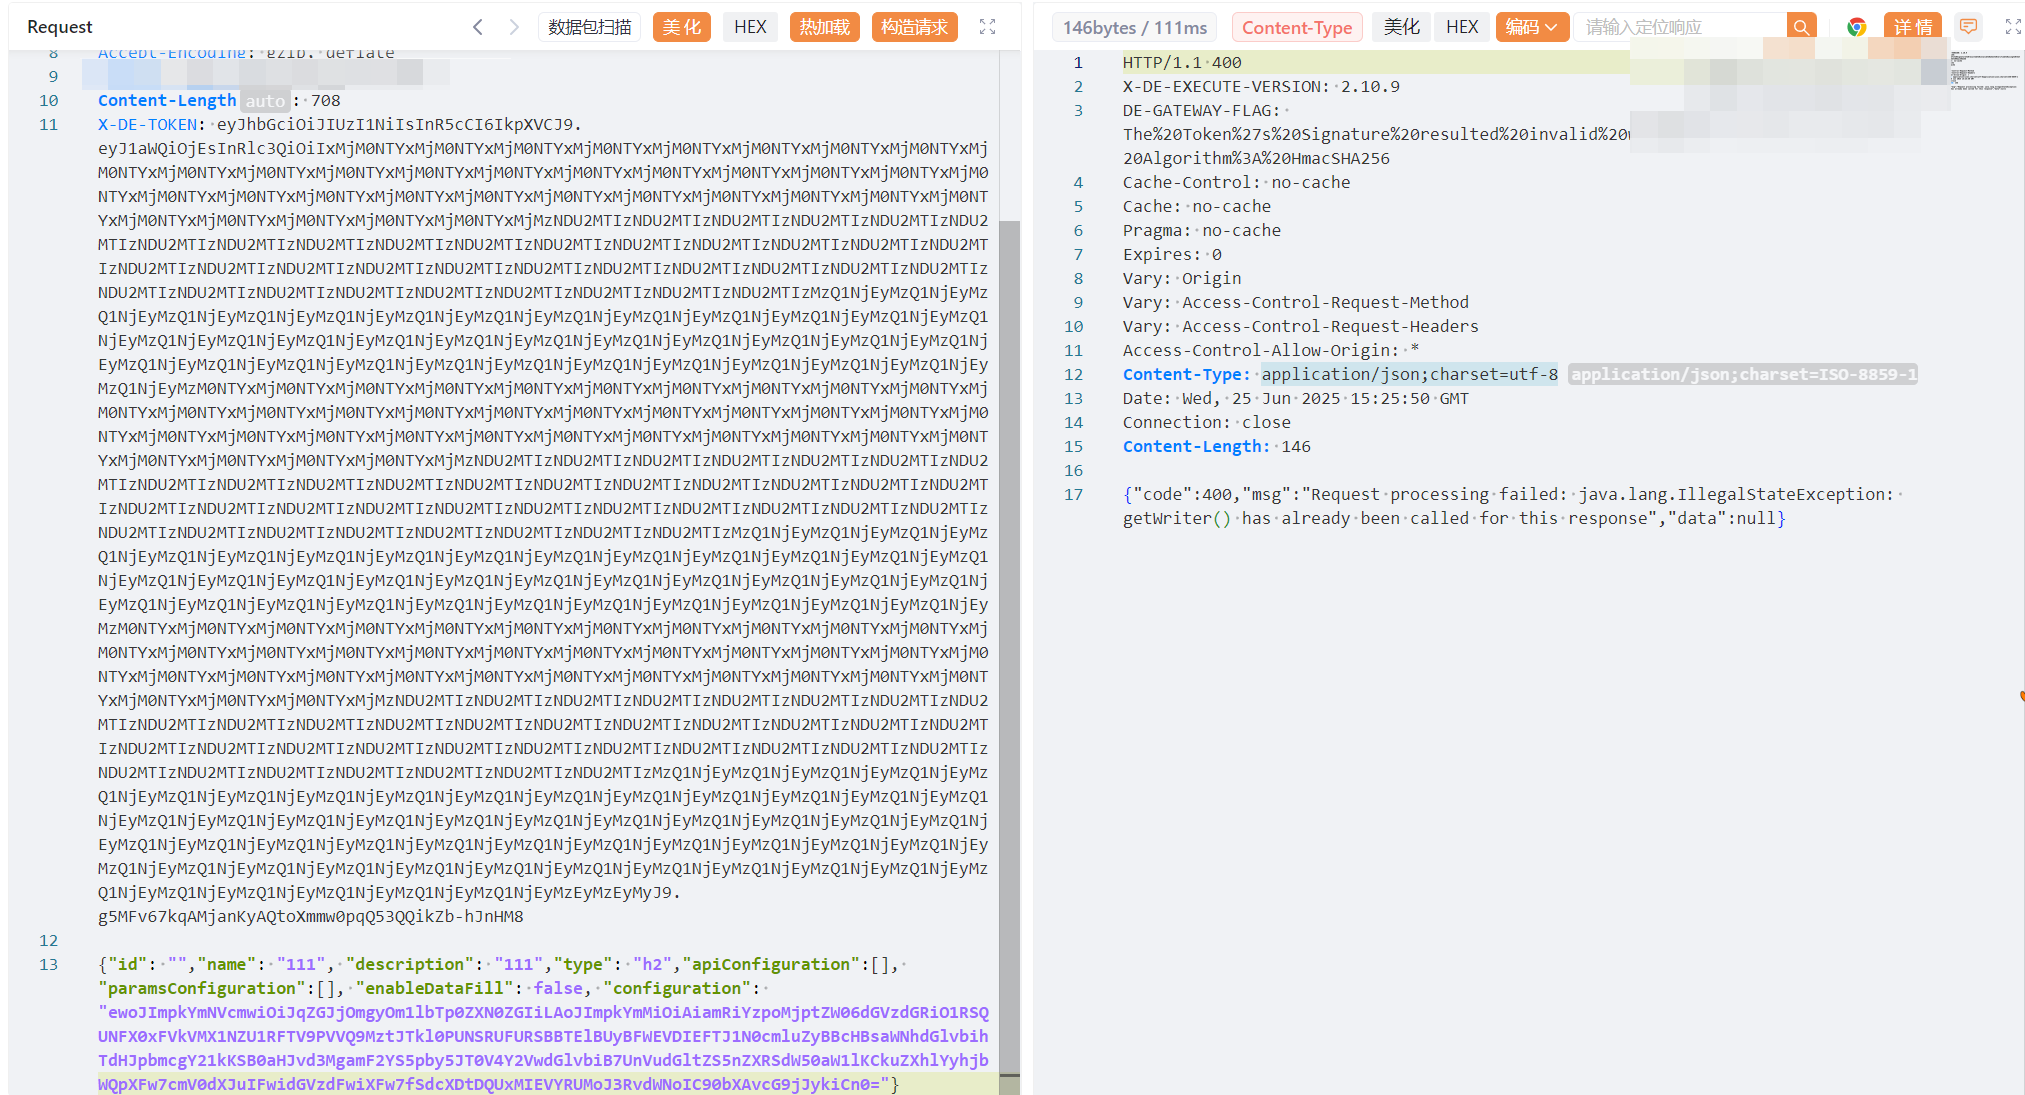Select the greyed ISO-8859-1 charset suggestion
Viewport: 2025px width, 1095px height.
1743,375
